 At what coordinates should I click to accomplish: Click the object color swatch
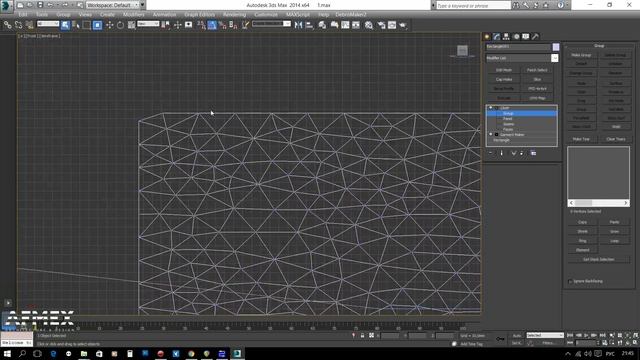pyautogui.click(x=556, y=47)
